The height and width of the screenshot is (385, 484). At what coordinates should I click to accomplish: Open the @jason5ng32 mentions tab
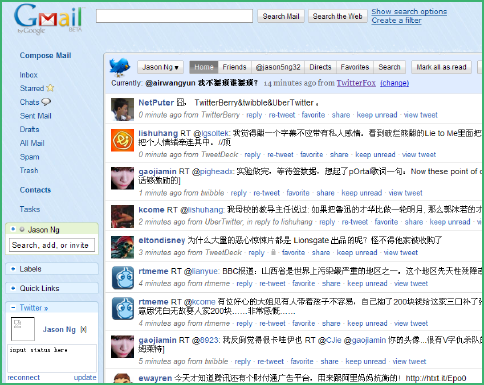point(278,67)
